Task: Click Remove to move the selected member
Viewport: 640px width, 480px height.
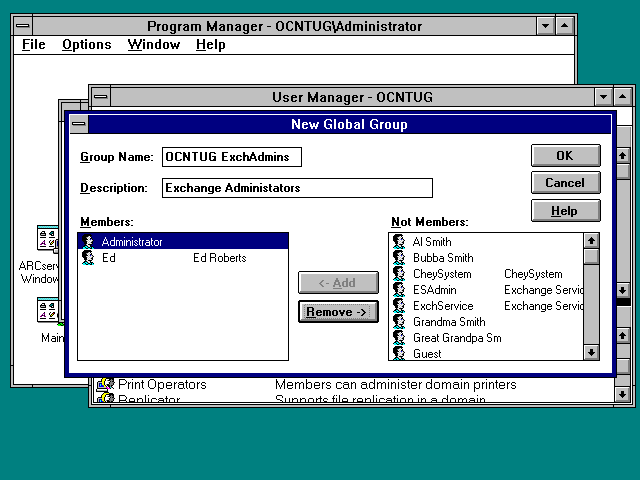Action: (338, 312)
